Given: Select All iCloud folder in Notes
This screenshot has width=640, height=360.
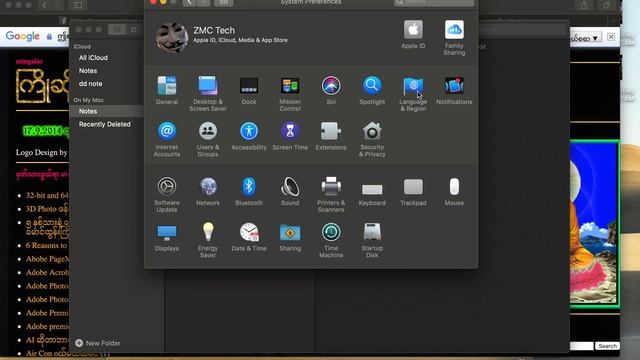Looking at the screenshot, I should point(93,58).
